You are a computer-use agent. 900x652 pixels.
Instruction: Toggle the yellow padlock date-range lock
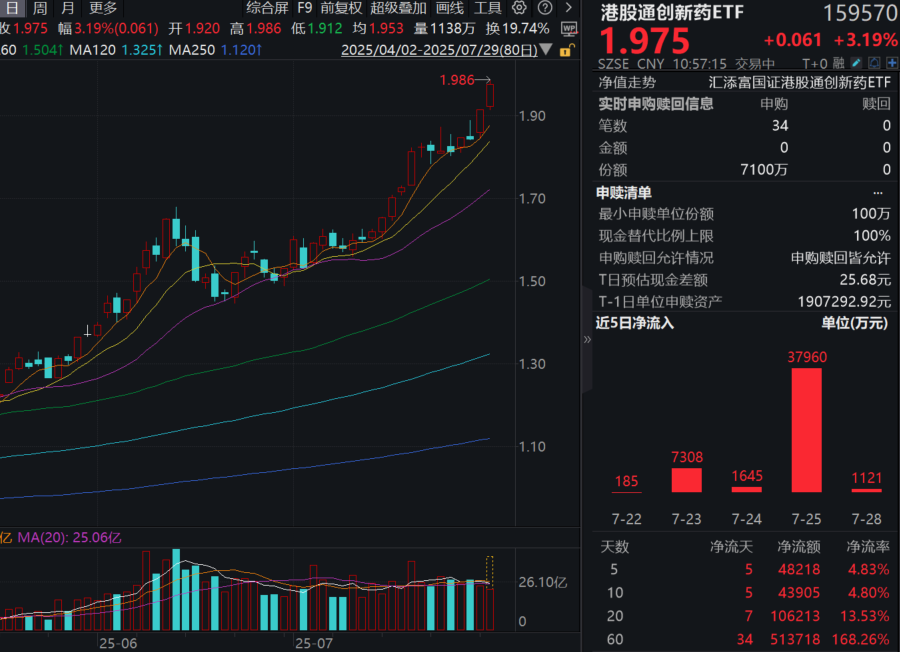coord(567,50)
